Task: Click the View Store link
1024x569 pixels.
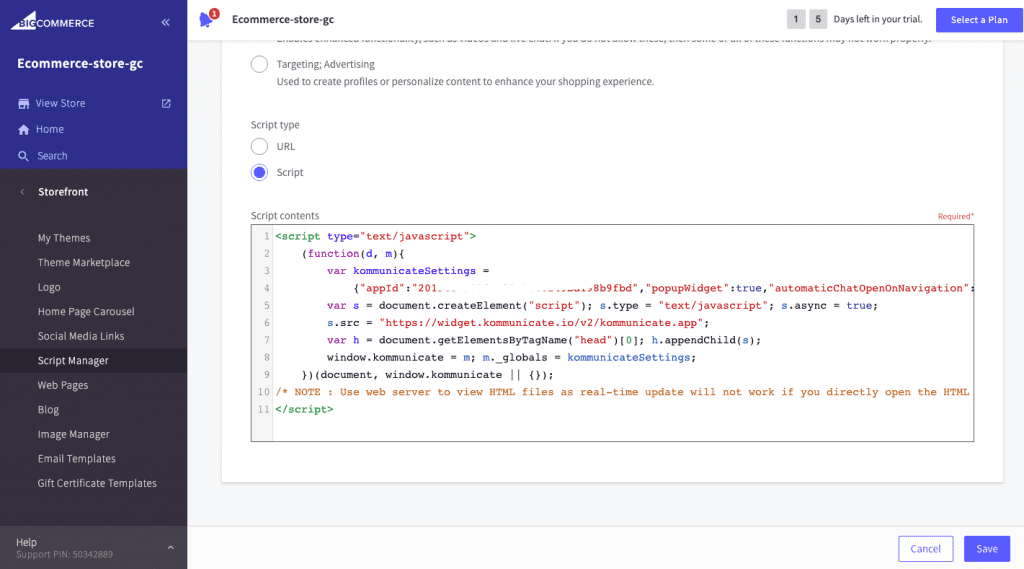Action: tap(61, 103)
